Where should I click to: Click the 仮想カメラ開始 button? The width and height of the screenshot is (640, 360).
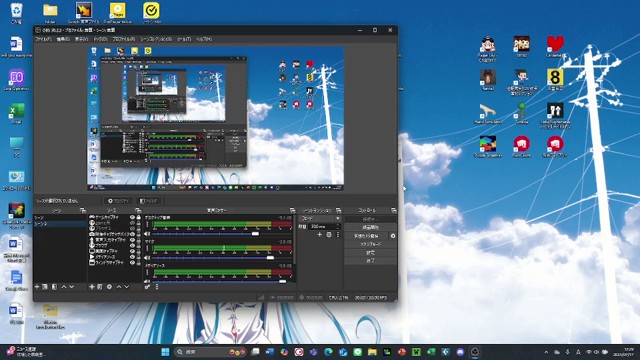(366, 236)
